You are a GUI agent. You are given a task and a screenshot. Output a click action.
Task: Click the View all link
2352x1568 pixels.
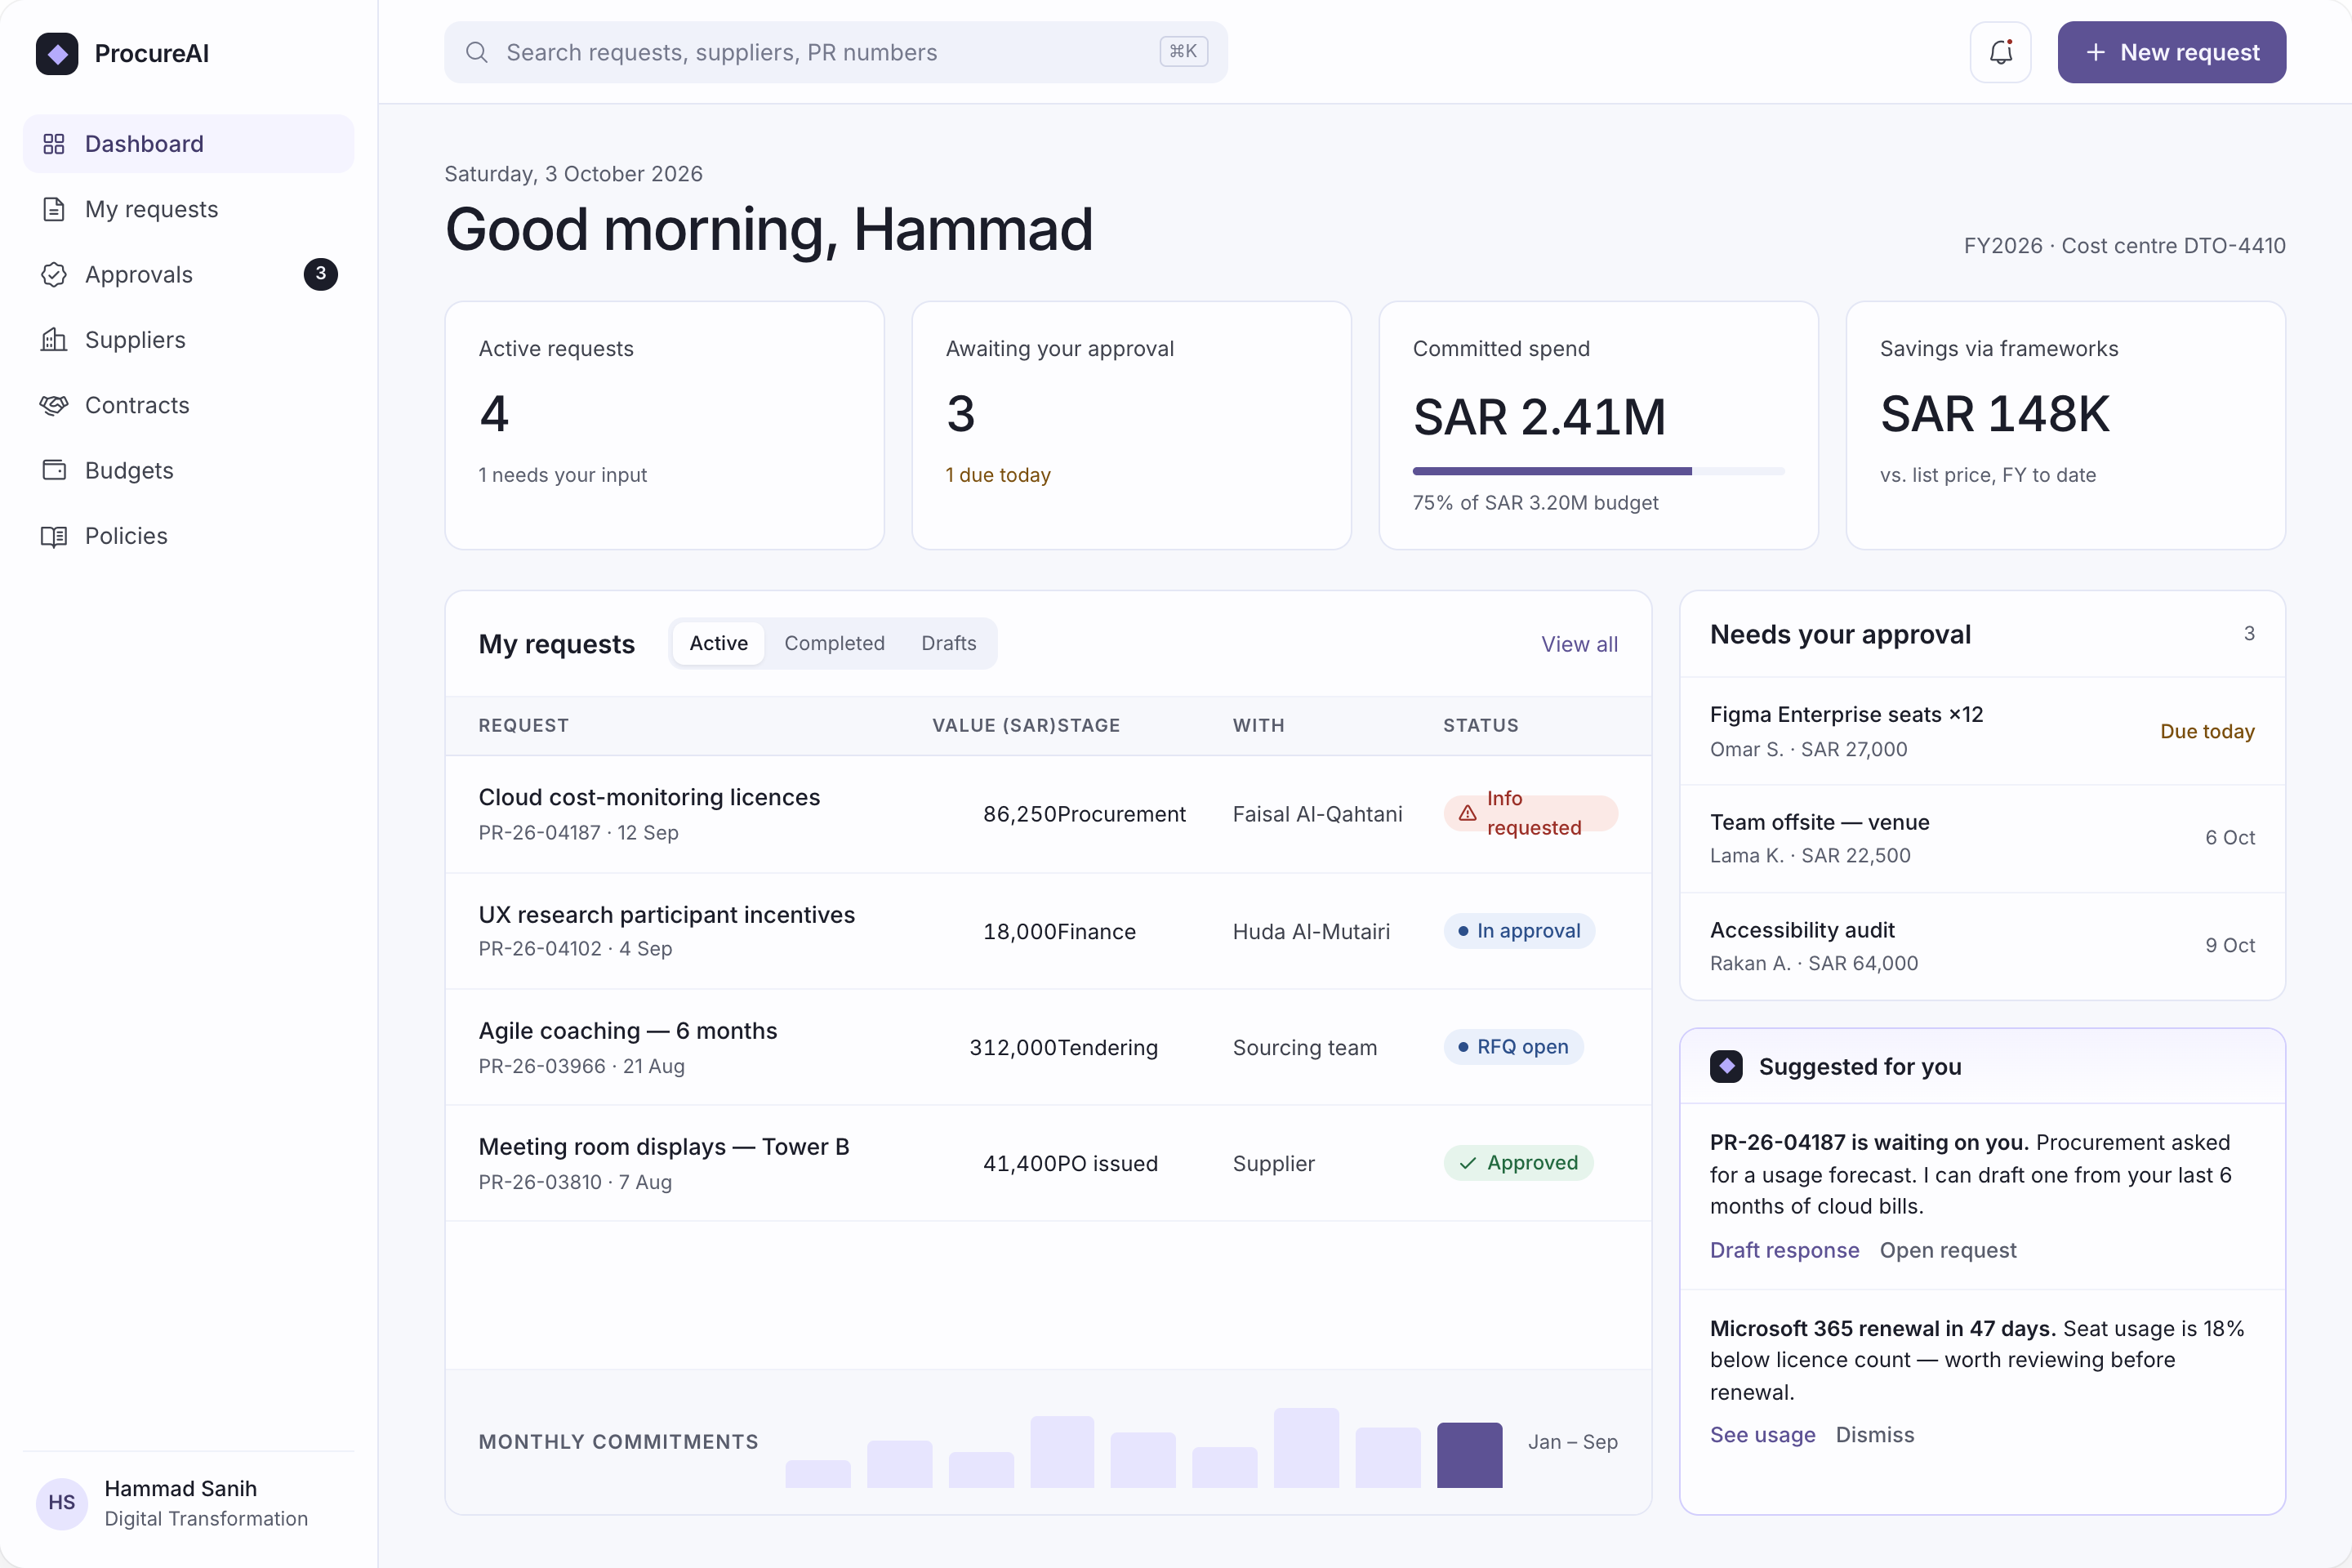1579,644
